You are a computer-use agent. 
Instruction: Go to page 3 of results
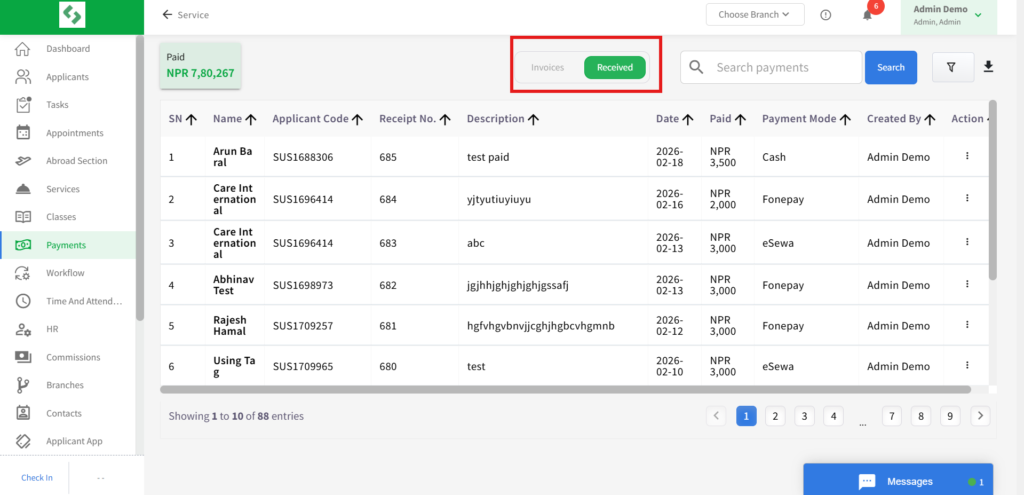pyautogui.click(x=804, y=416)
